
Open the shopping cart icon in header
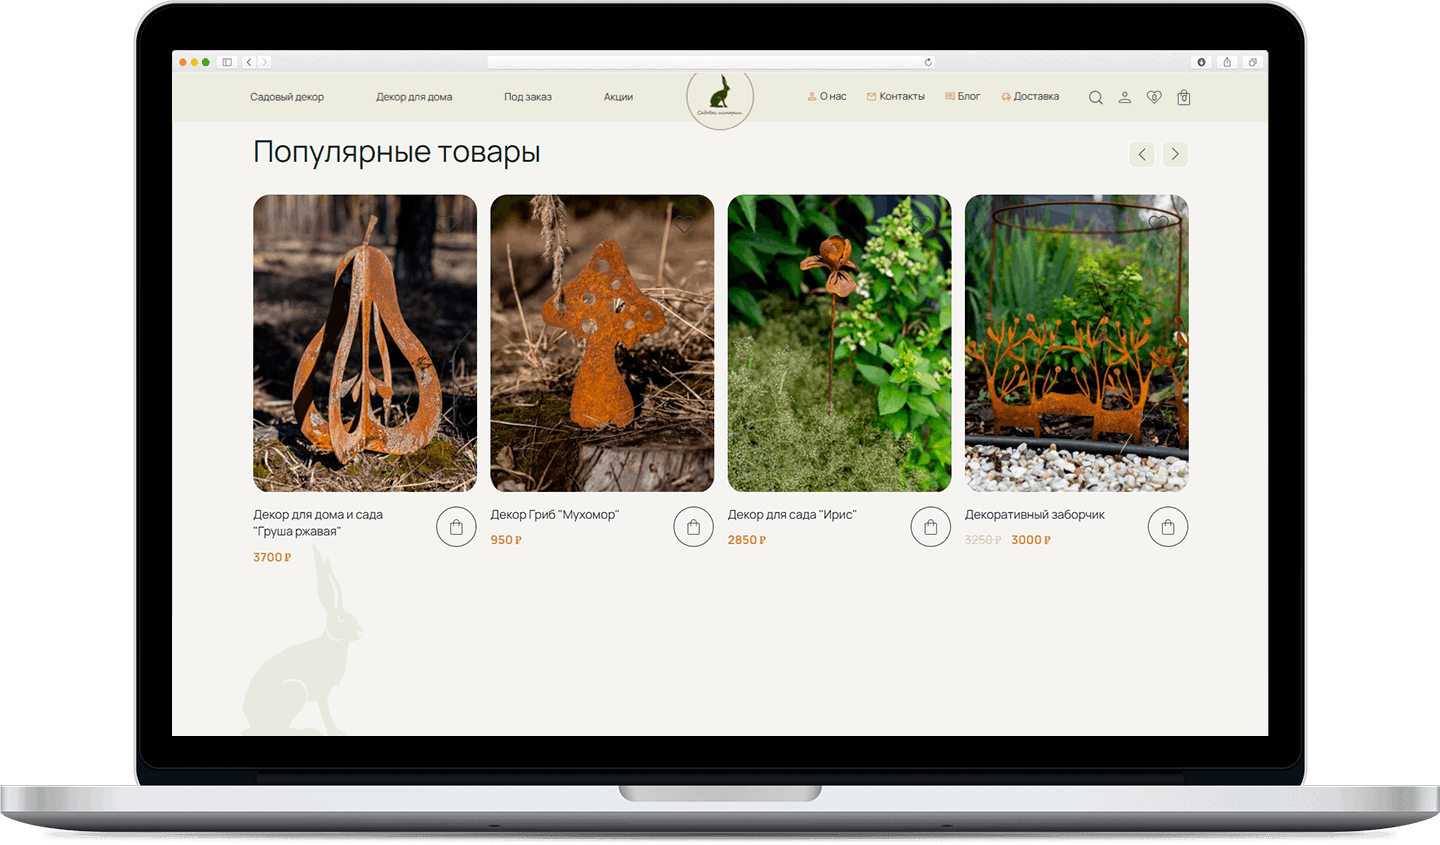[1183, 98]
